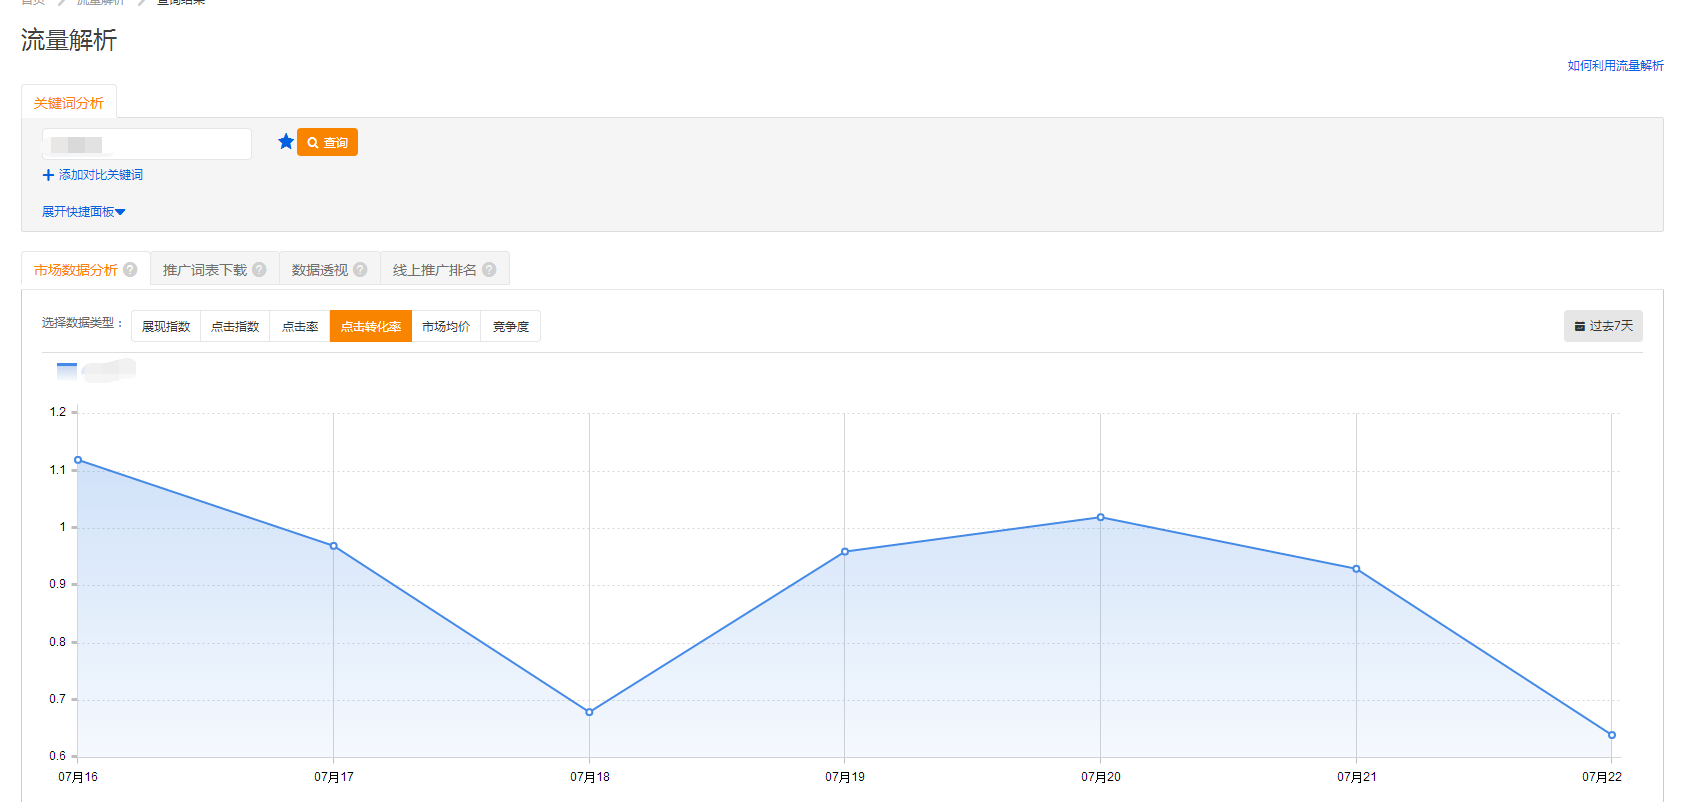Viewport: 1682px width, 802px height.
Task: Select the 关键词分析 tab
Action: [69, 103]
